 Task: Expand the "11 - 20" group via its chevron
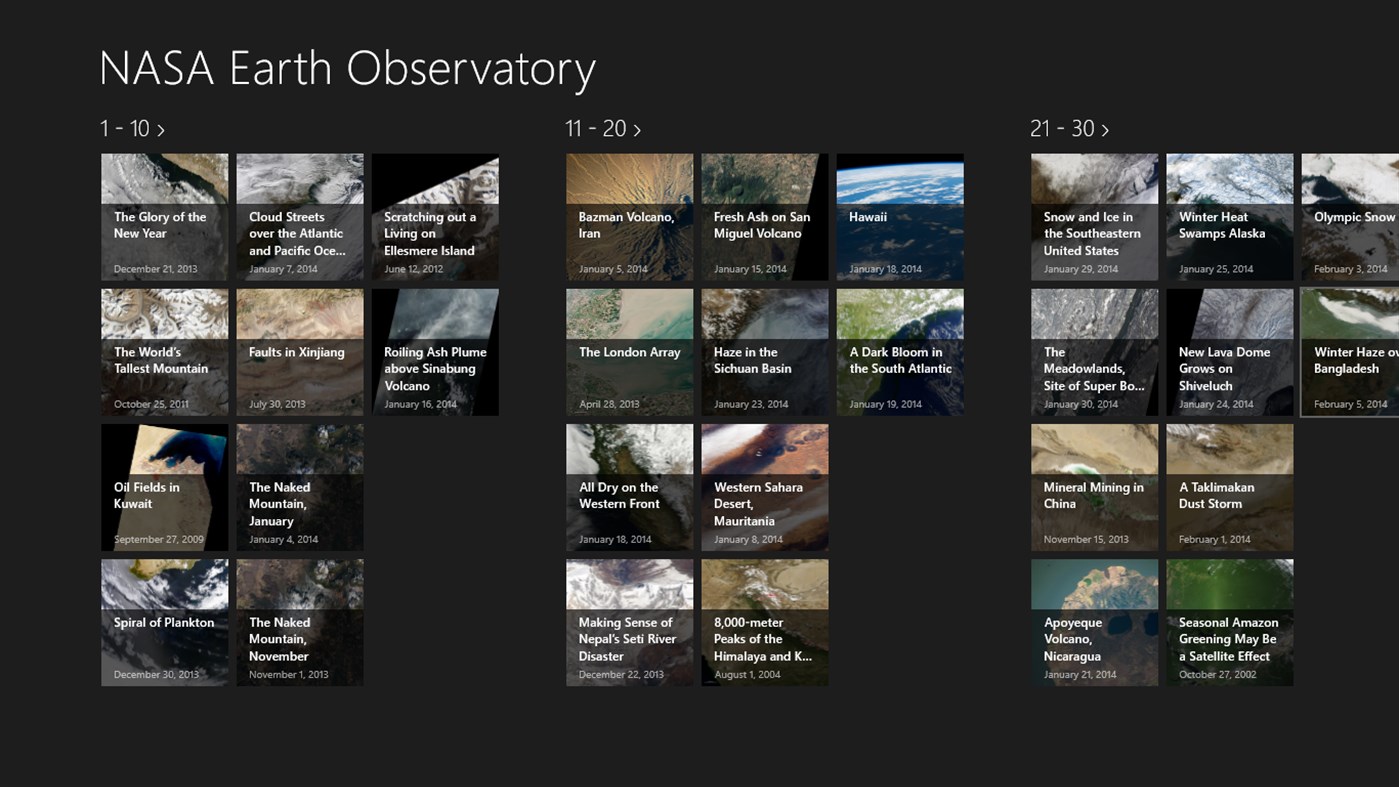coord(636,129)
